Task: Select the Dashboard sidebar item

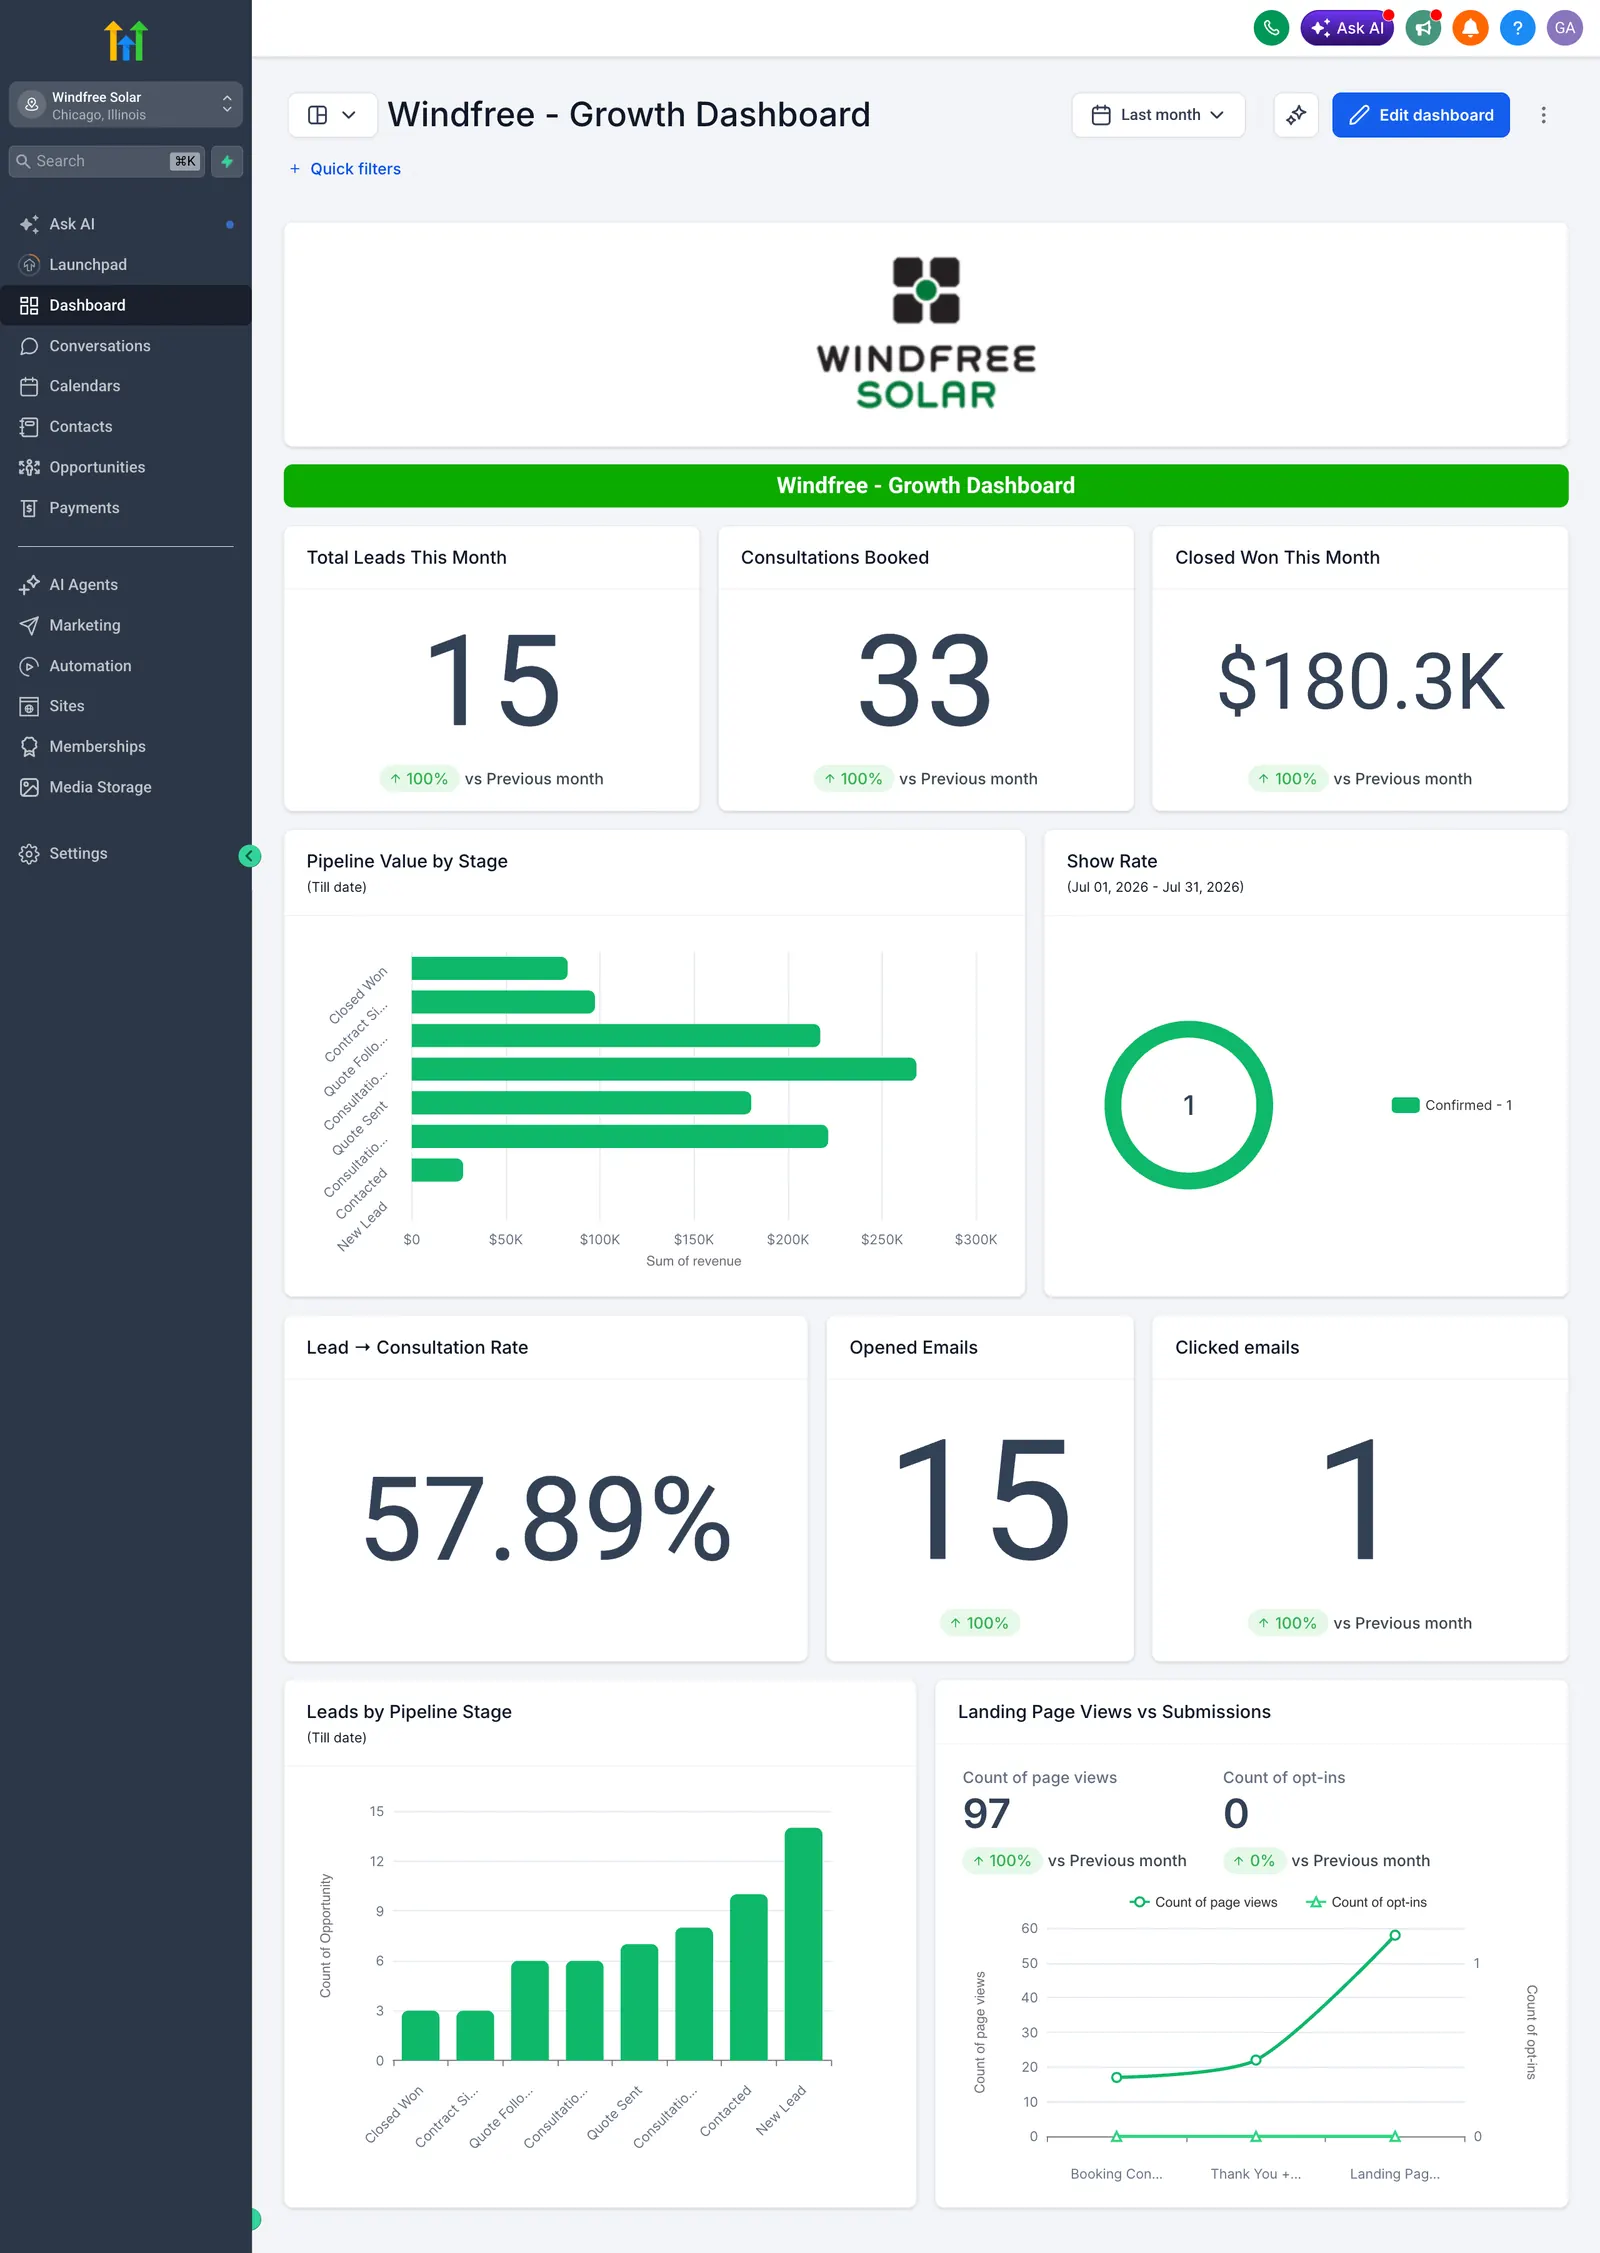Action: point(126,305)
